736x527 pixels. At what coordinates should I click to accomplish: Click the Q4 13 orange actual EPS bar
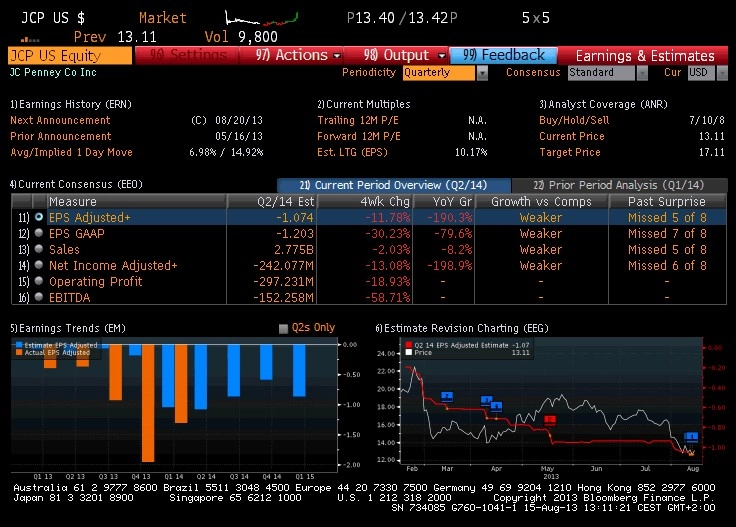[148, 403]
